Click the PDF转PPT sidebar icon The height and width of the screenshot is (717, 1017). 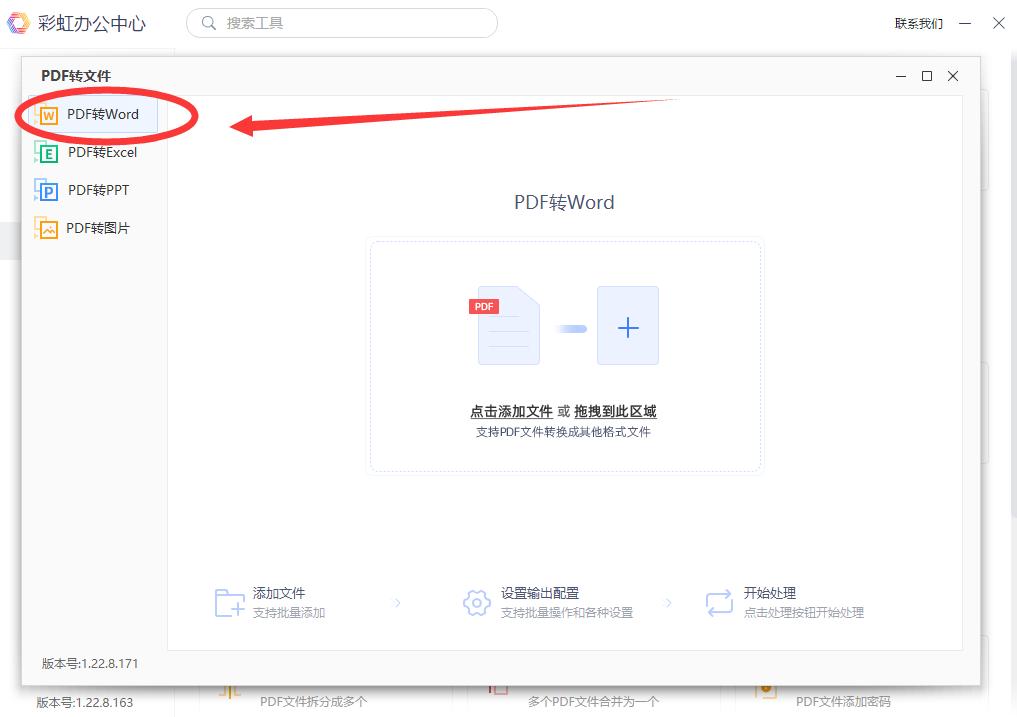pos(47,190)
